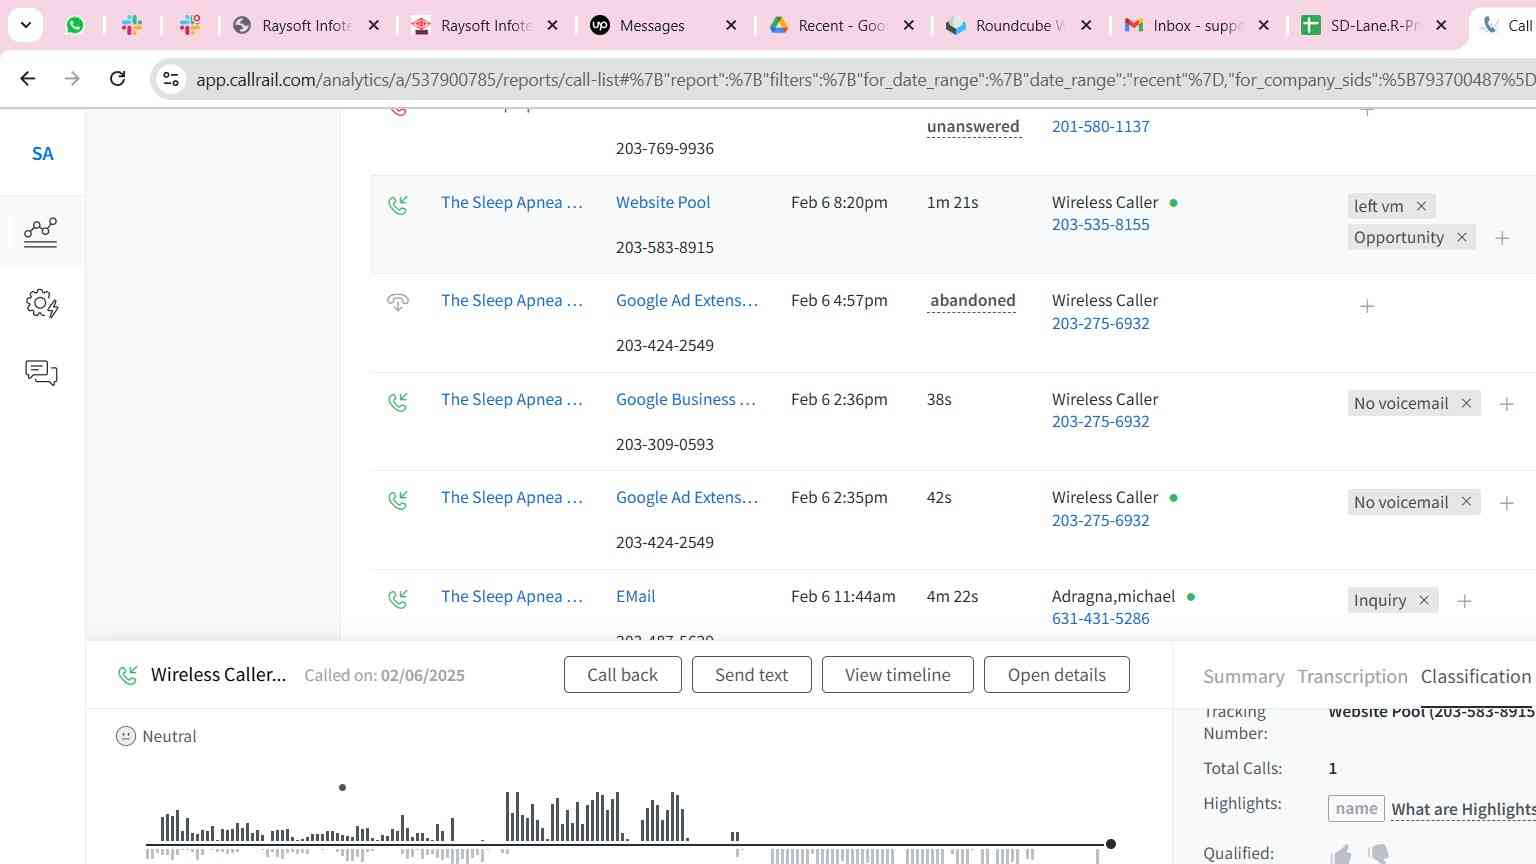Click inbound call icon for Feb 6 11:44am call
Viewport: 1536px width, 864px height.
pyautogui.click(x=398, y=599)
